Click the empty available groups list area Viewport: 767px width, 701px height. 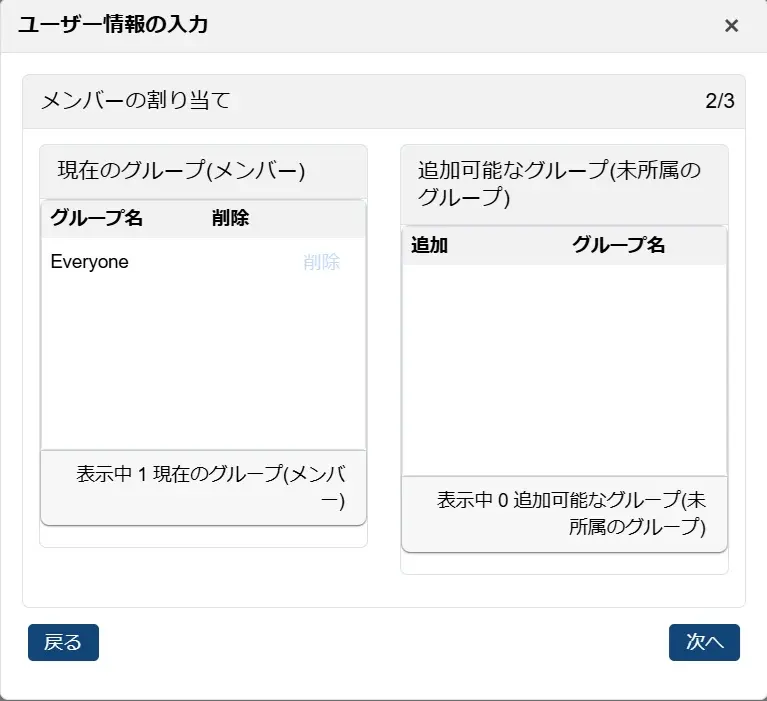[x=564, y=370]
